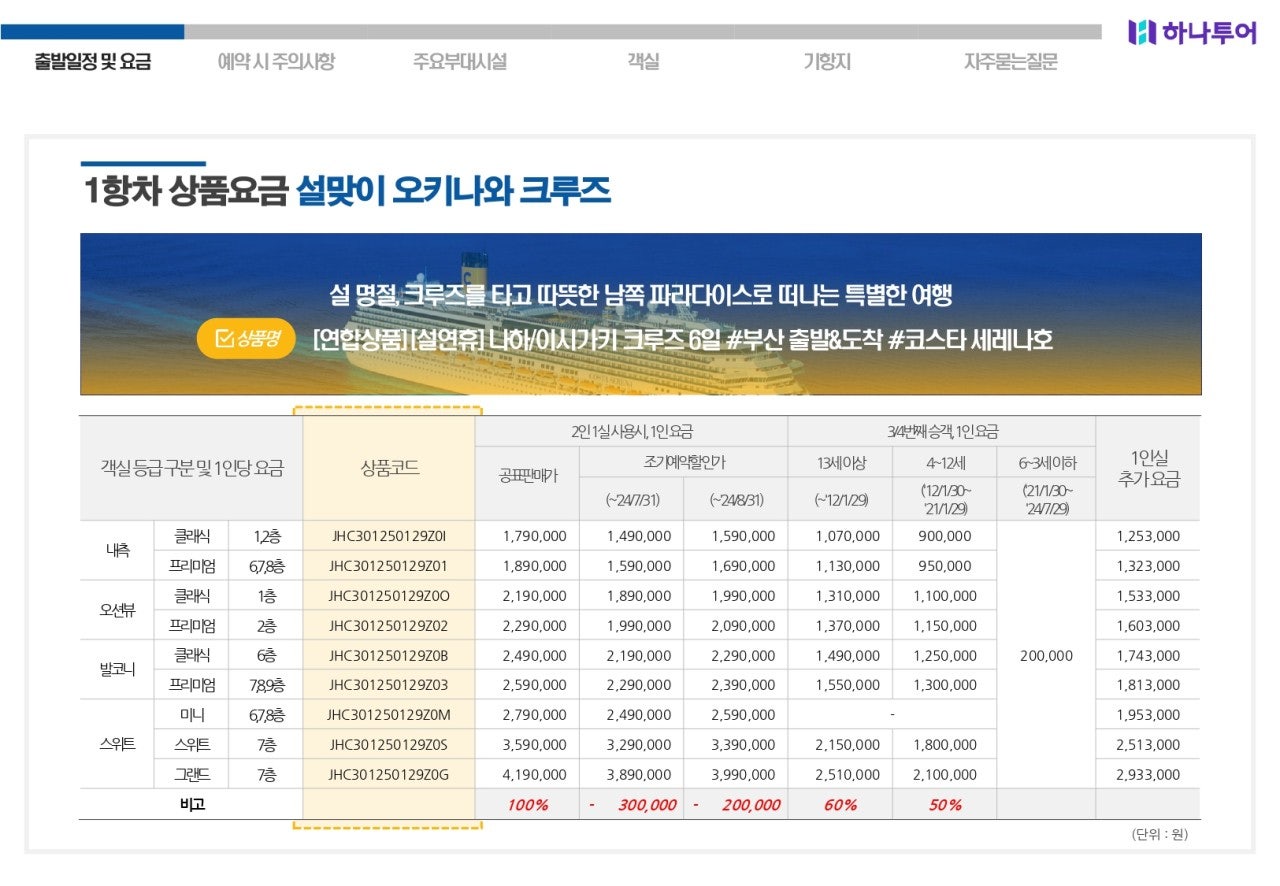1280x886 pixels.
Task: Click the 13세이상 column header
Action: (841, 462)
